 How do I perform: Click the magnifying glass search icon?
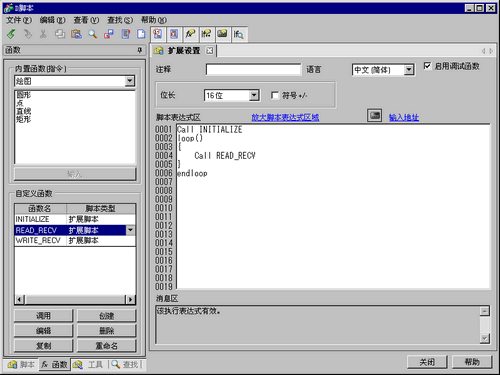pyautogui.click(x=92, y=34)
